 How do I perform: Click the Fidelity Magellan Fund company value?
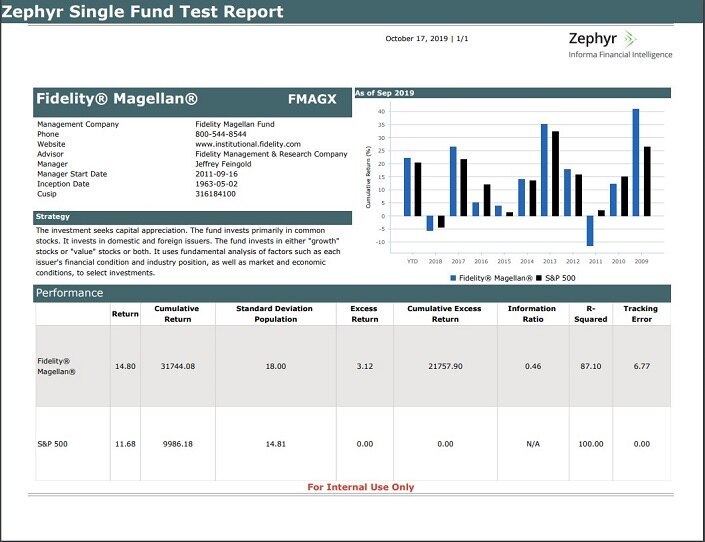[x=235, y=124]
